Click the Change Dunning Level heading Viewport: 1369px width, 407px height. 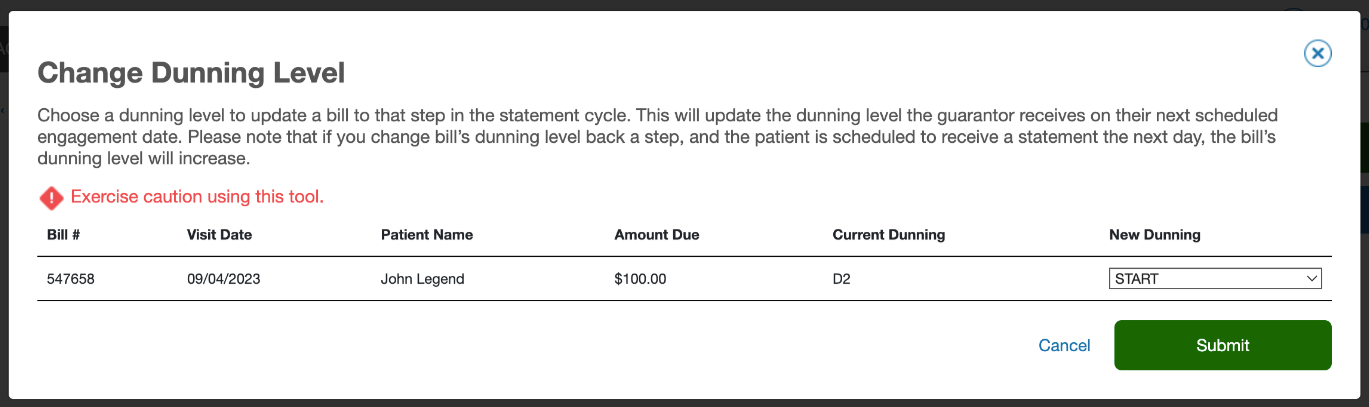point(191,73)
